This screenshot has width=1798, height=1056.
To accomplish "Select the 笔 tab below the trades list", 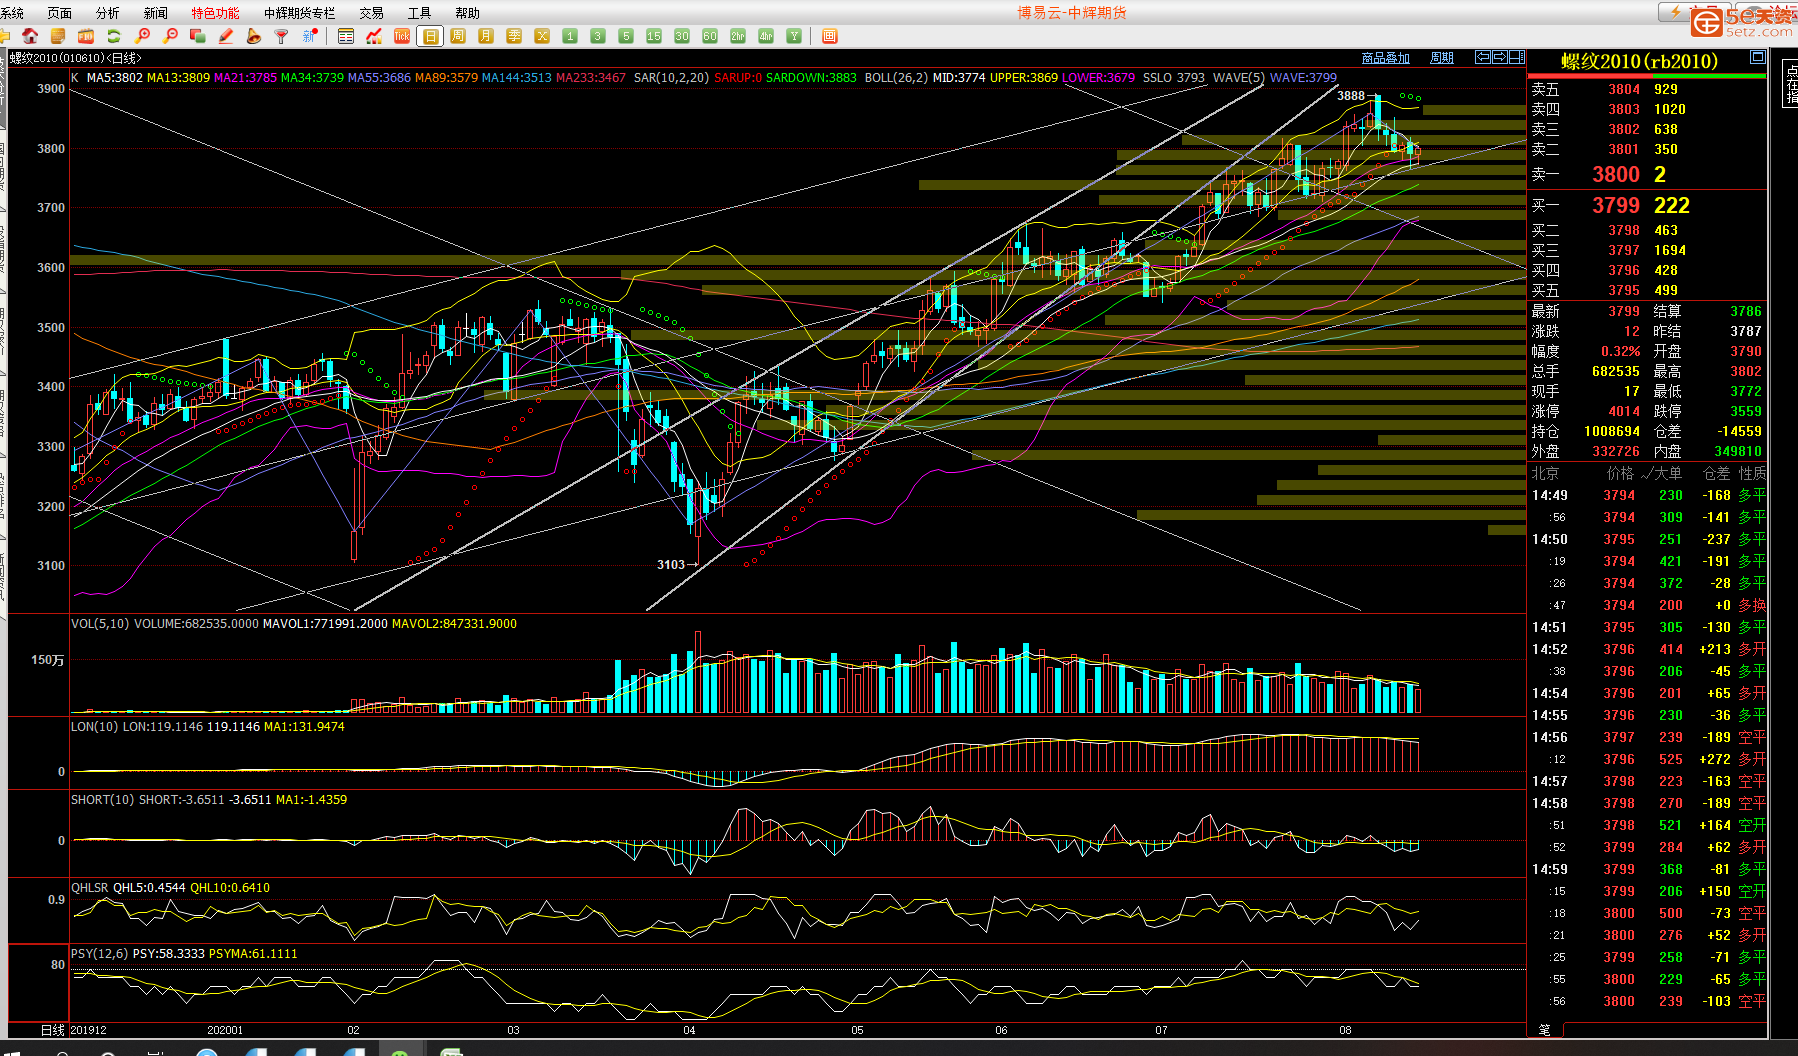I will coord(1545,1029).
